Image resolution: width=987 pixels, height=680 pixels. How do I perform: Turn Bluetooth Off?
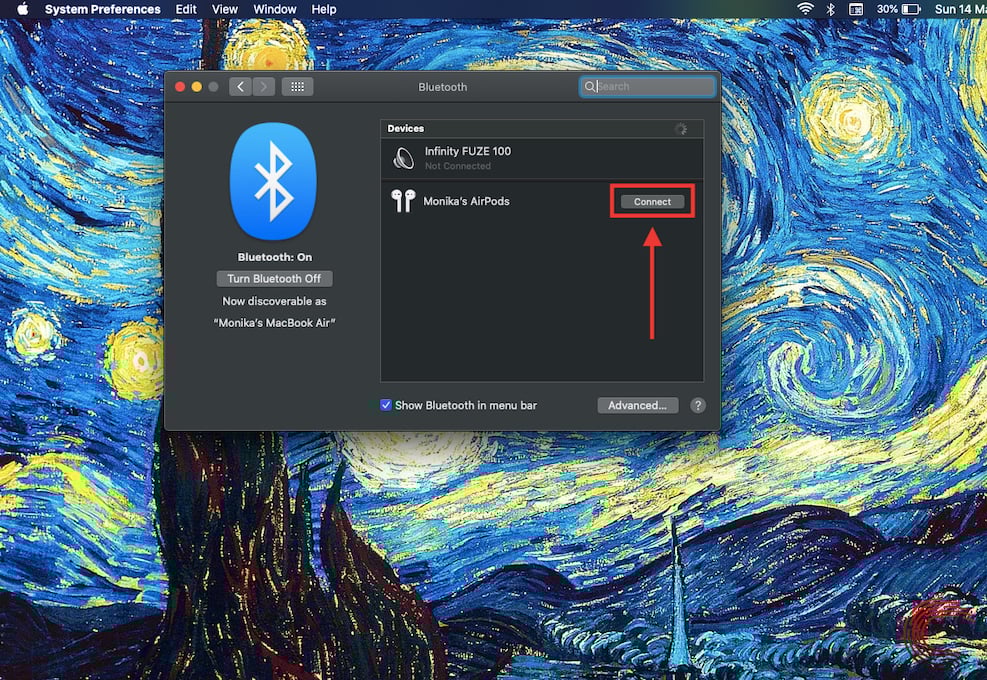[x=274, y=278]
